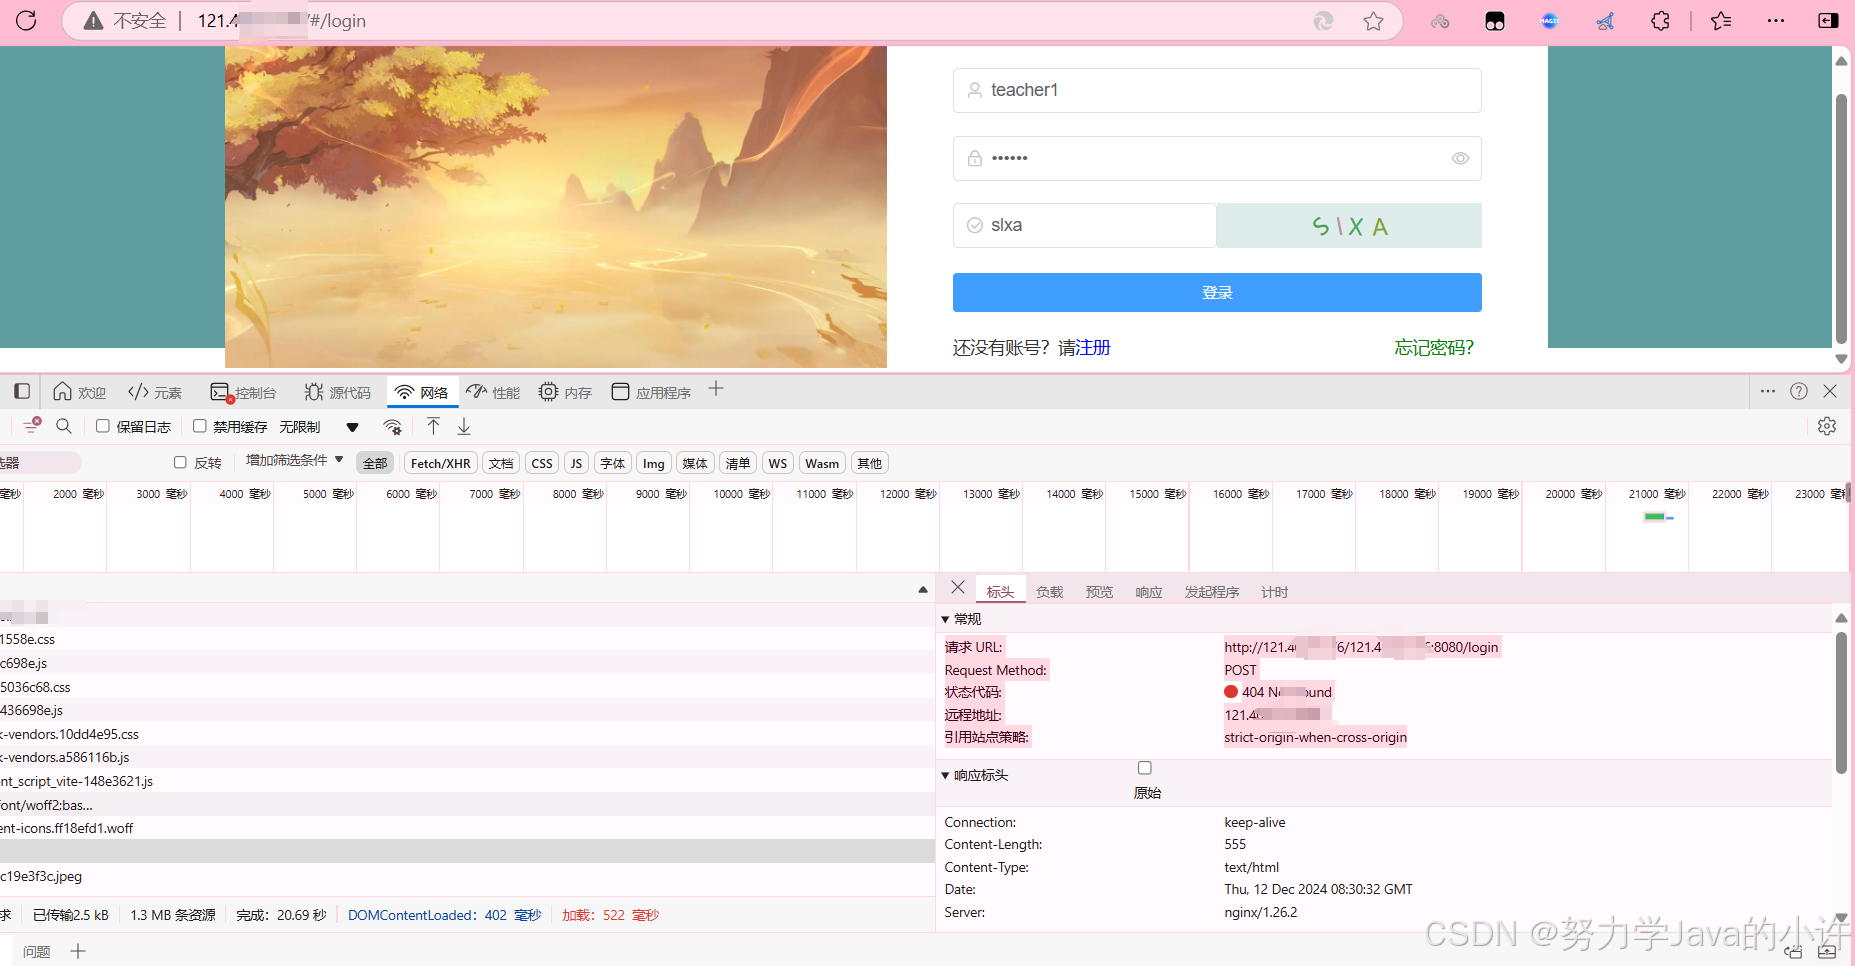Filter requests by Fetch/XHR
This screenshot has height=966, width=1855.
(x=441, y=463)
